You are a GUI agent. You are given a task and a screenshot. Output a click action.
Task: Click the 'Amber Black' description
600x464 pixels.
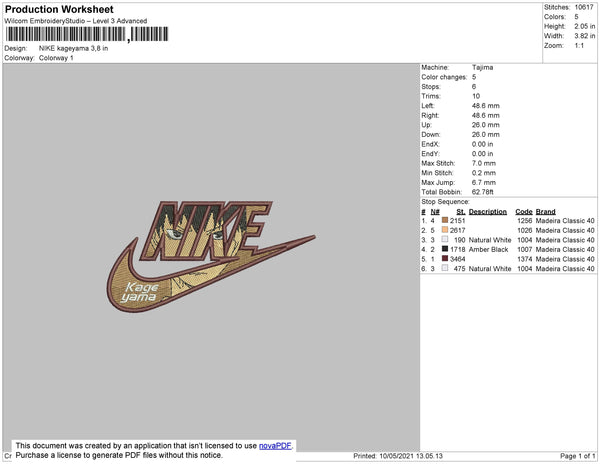[x=488, y=249]
